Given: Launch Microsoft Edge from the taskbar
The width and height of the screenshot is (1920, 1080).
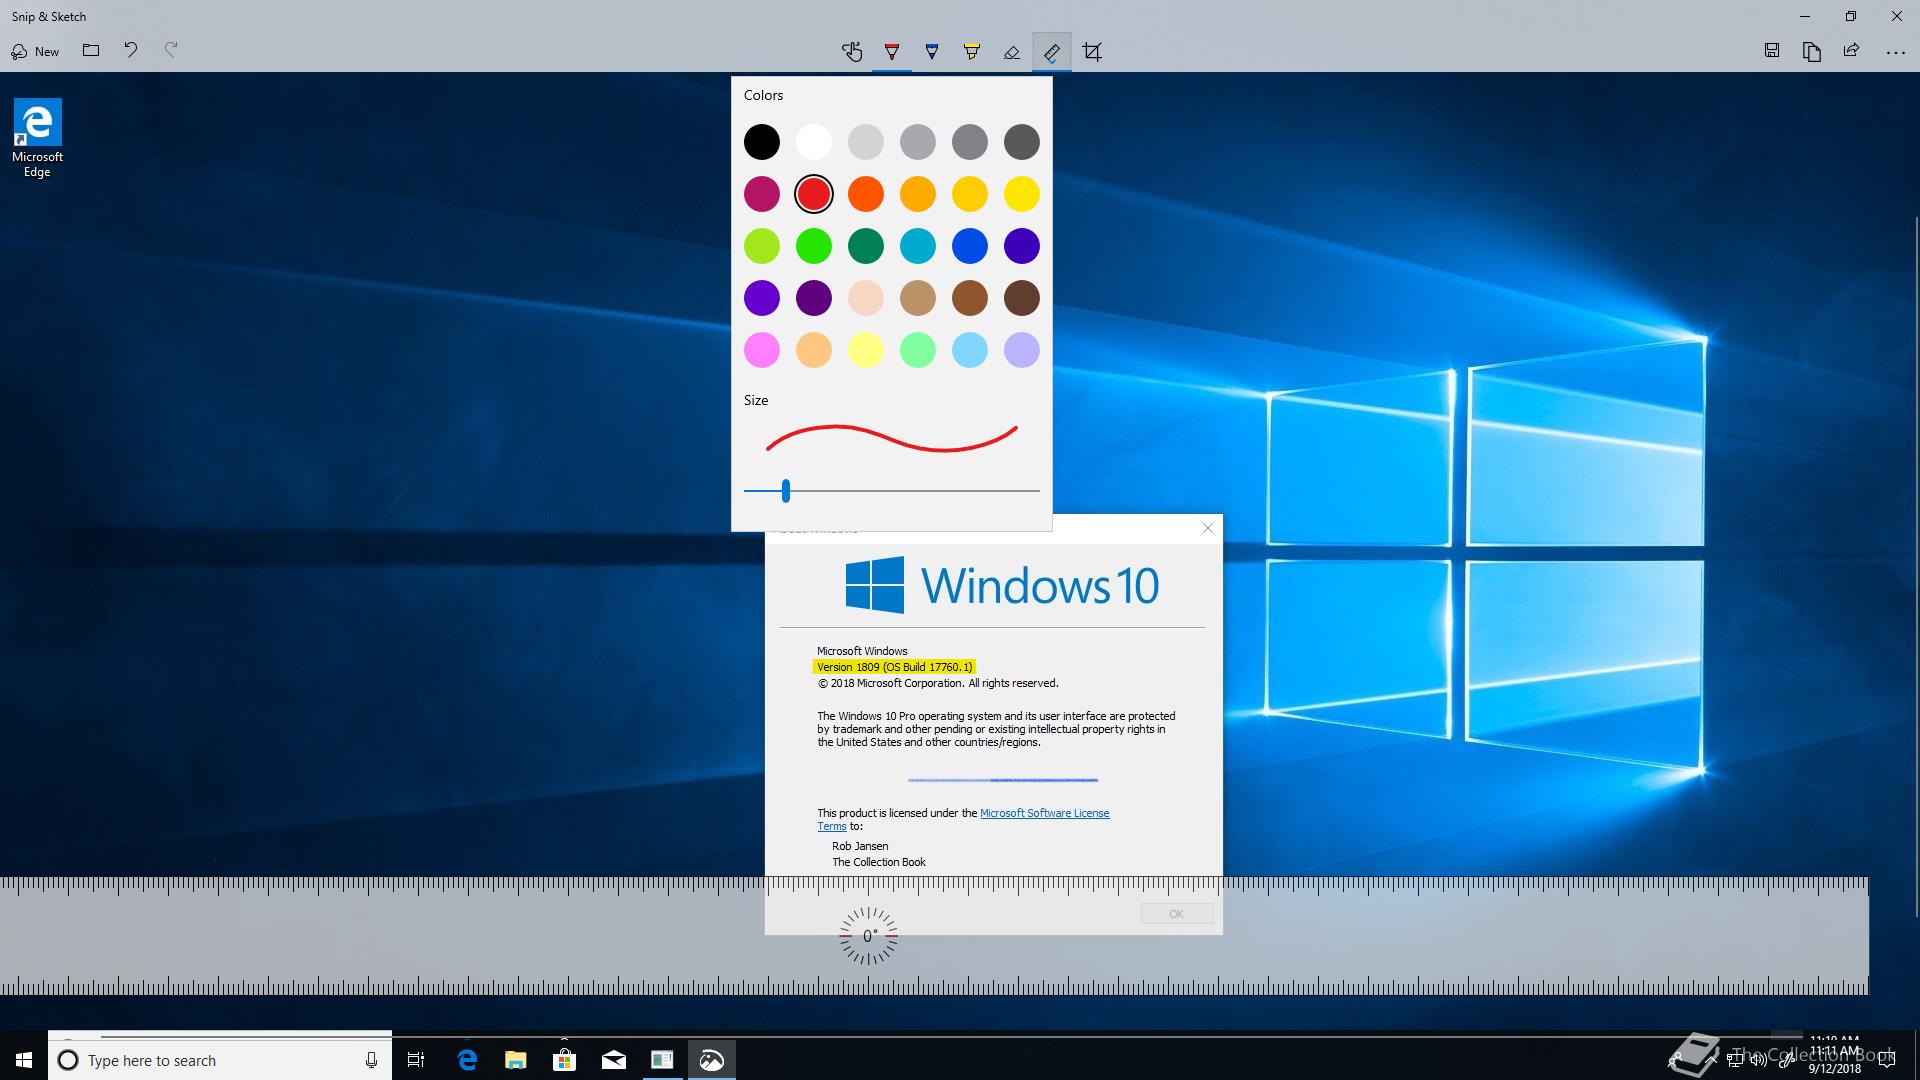Looking at the screenshot, I should pyautogui.click(x=467, y=1060).
